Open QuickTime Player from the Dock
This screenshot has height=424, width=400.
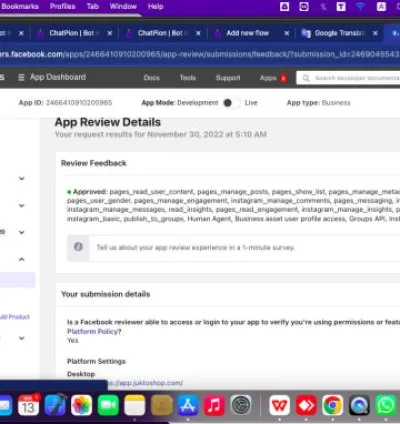coord(359,405)
